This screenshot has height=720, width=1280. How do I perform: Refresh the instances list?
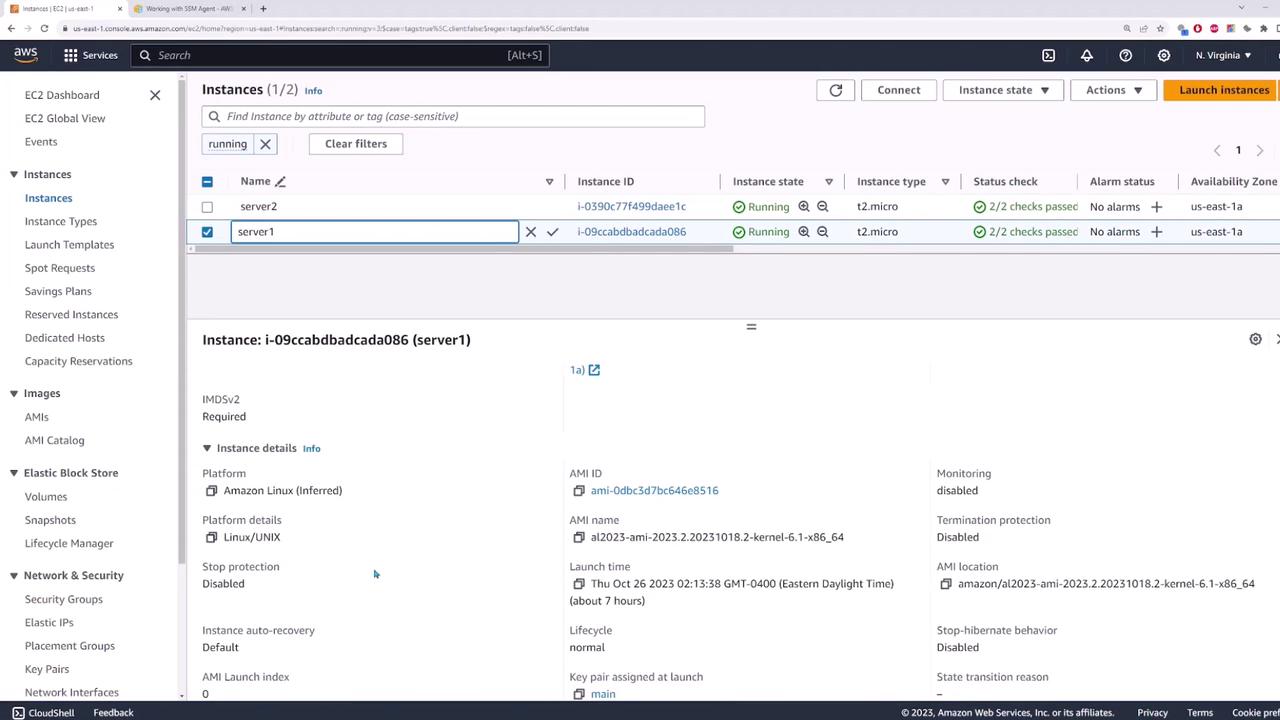[836, 90]
